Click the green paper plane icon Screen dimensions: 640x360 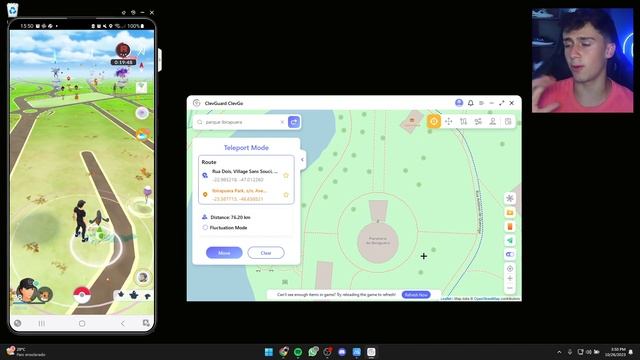click(510, 240)
